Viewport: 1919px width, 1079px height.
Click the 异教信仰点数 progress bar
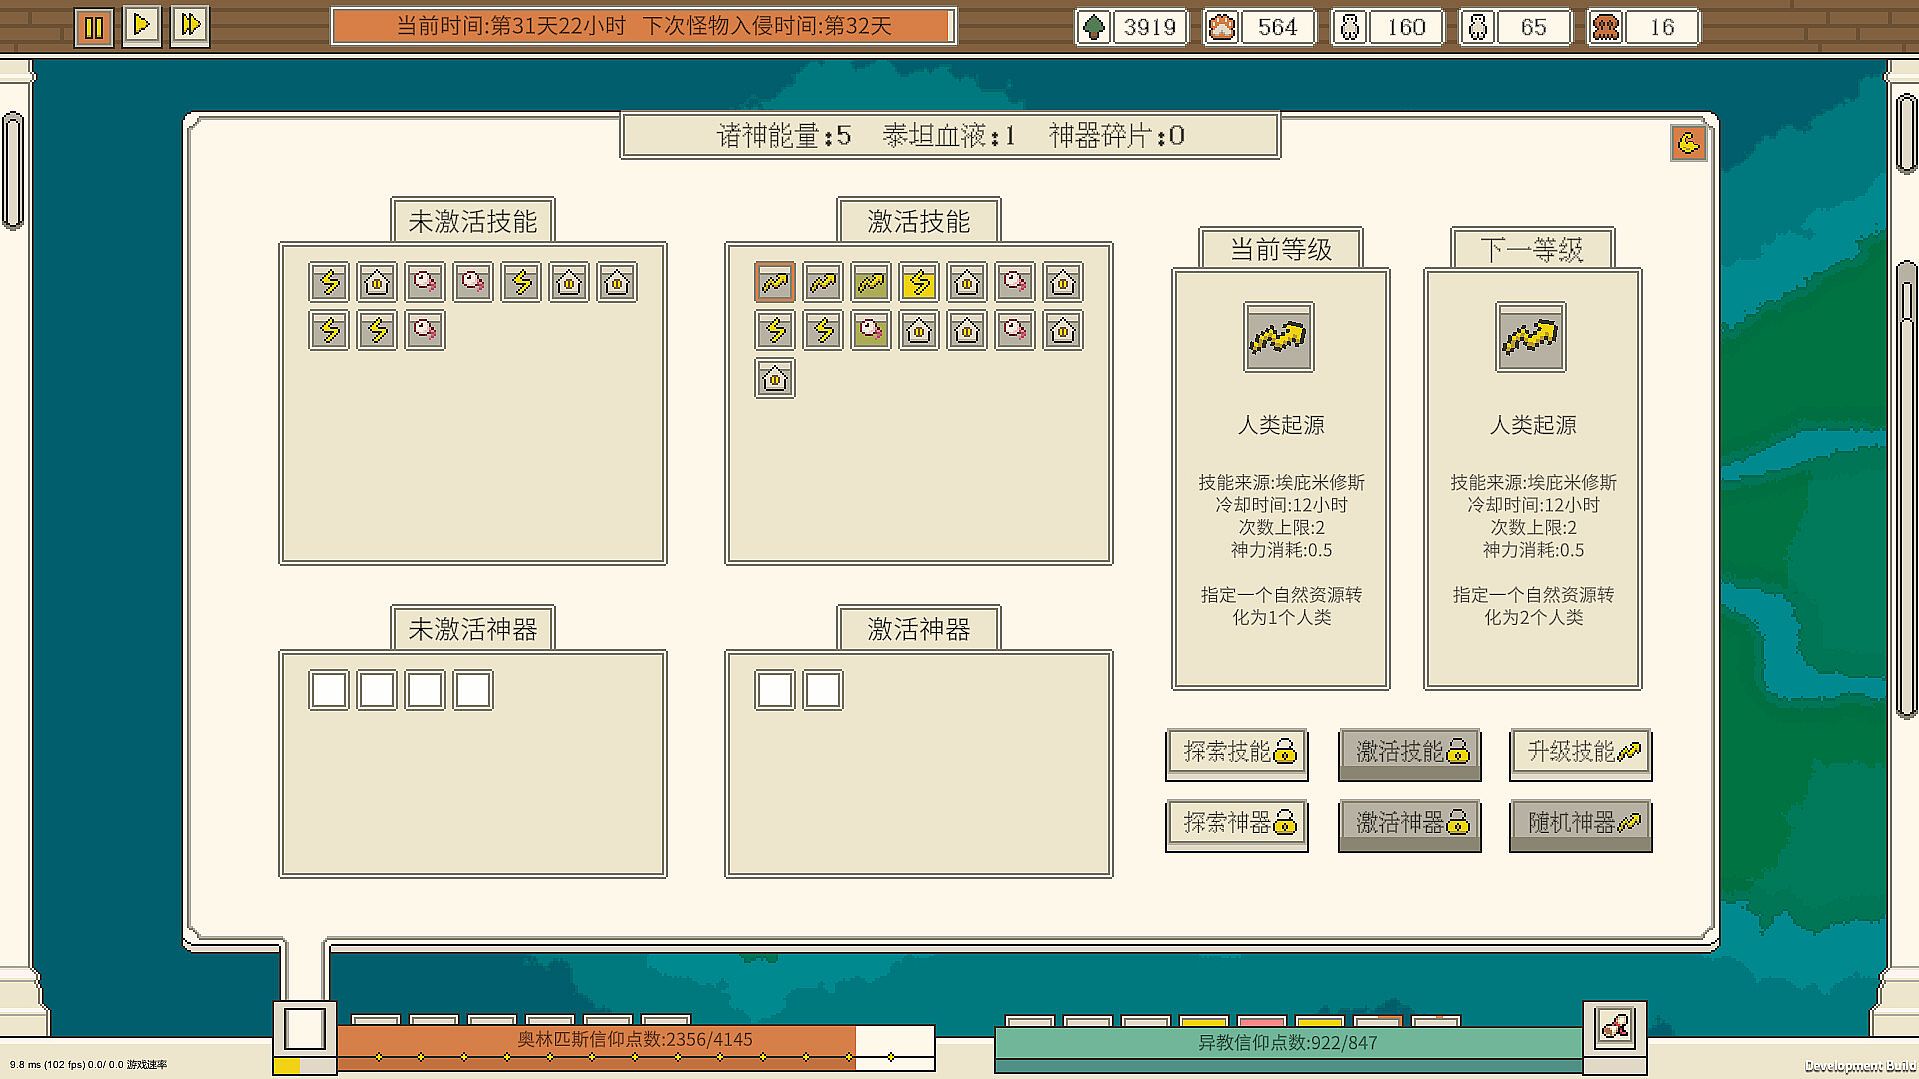[1288, 1049]
